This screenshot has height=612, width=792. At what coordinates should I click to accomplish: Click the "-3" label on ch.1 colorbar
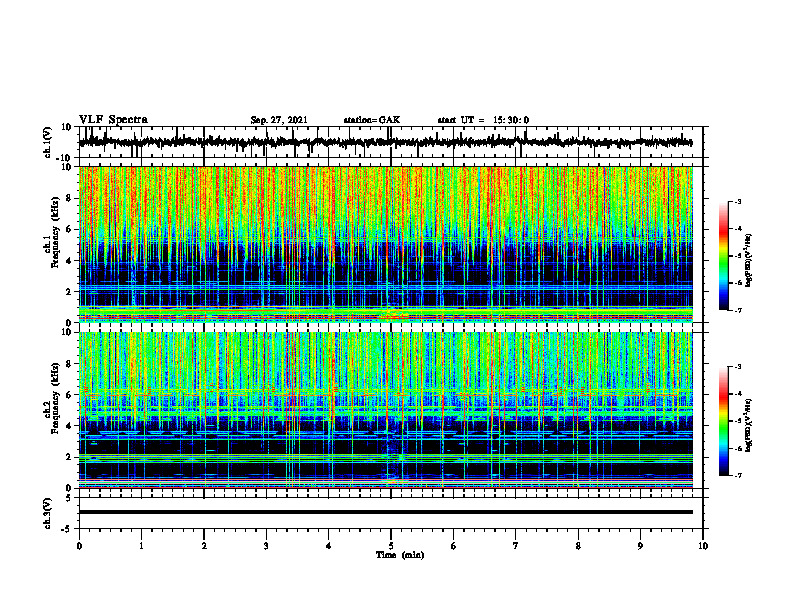[x=737, y=202]
